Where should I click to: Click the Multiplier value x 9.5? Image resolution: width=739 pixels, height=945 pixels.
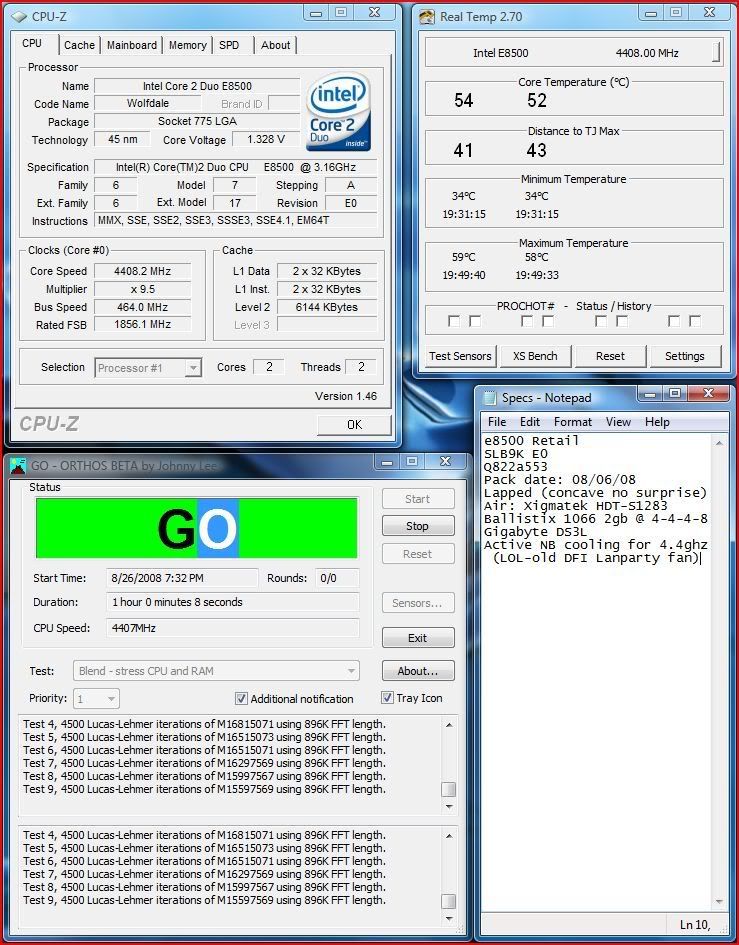pyautogui.click(x=142, y=289)
